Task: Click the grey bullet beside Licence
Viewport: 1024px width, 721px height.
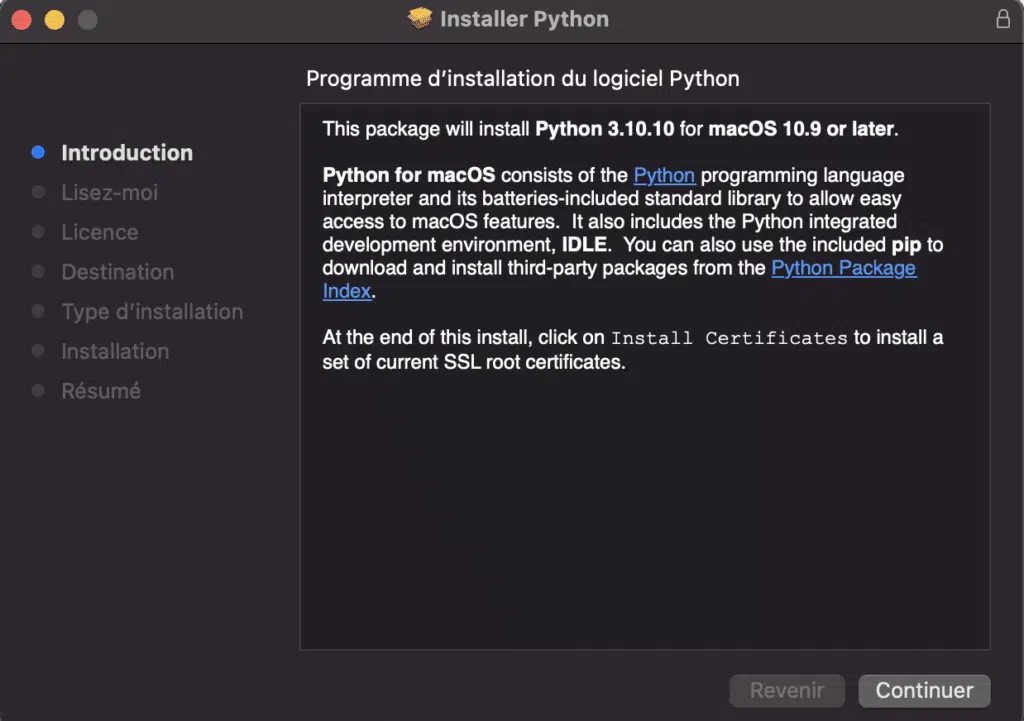Action: [x=39, y=232]
